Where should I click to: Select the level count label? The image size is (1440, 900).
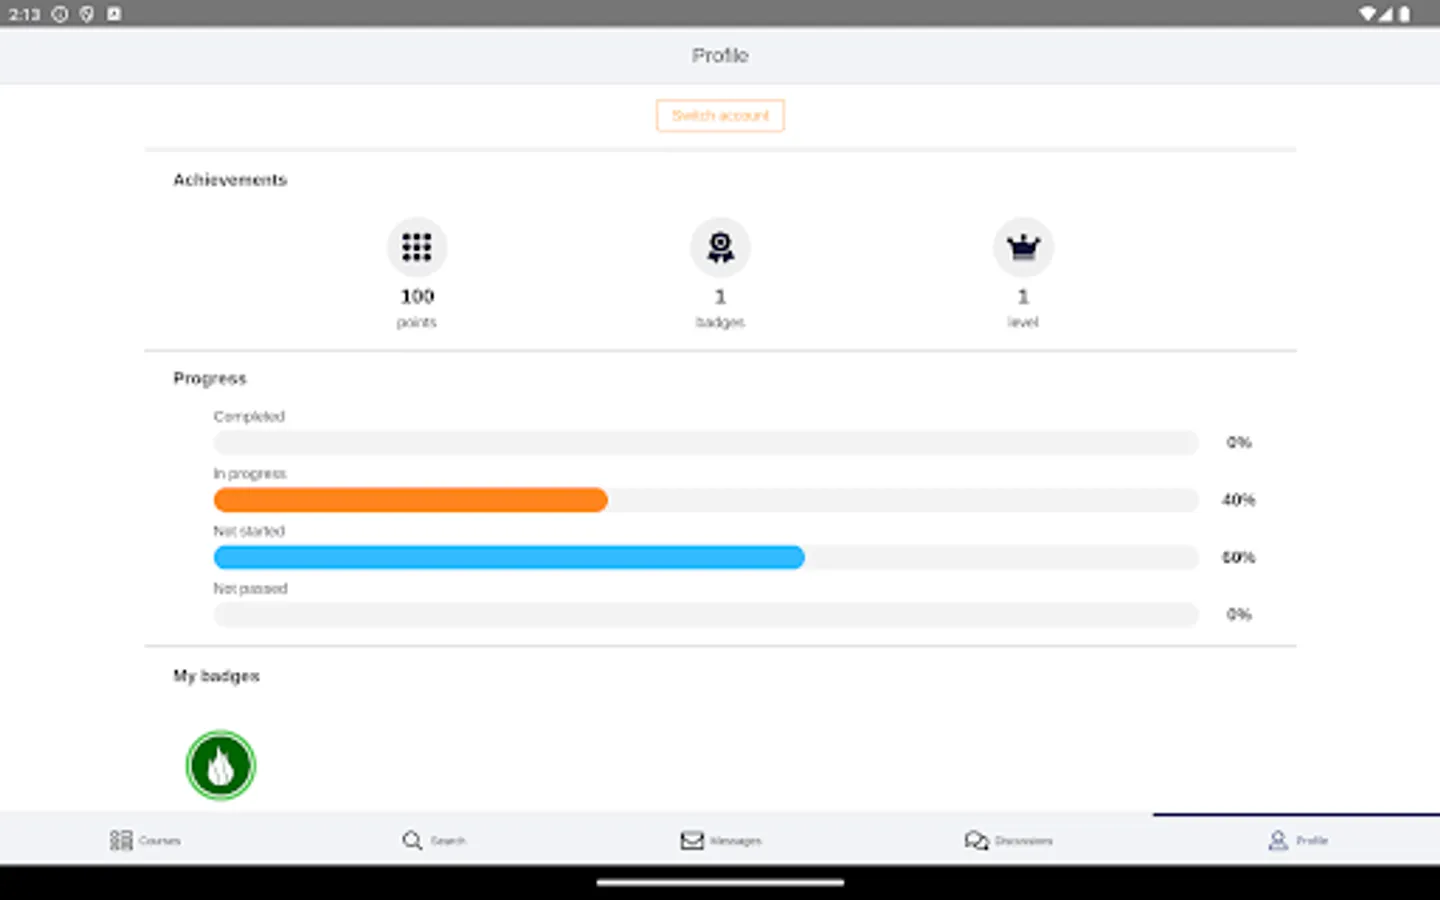coord(1023,322)
